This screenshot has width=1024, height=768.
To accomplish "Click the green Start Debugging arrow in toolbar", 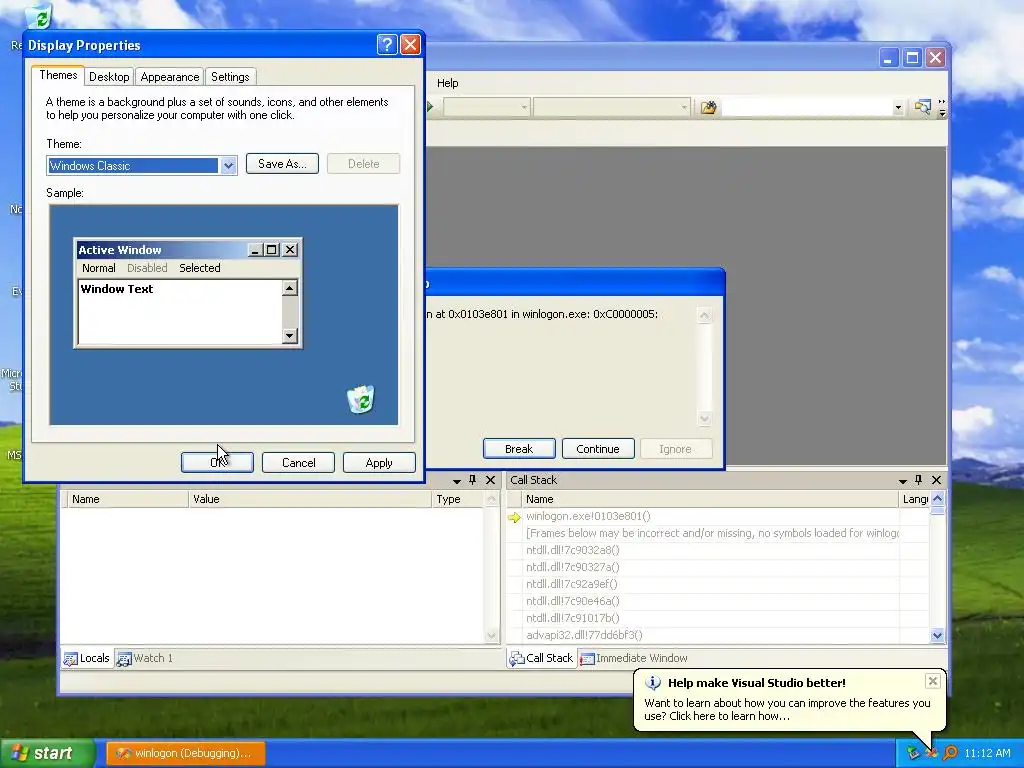I will point(430,106).
